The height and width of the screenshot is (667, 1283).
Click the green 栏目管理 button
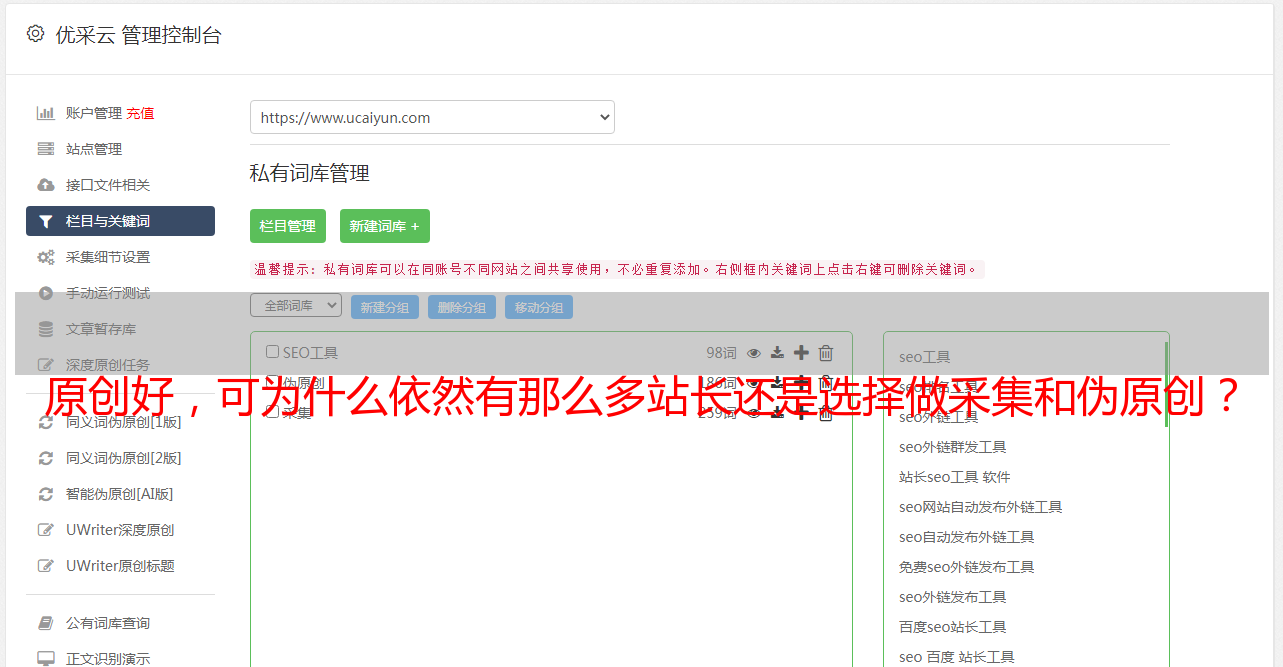coord(288,226)
